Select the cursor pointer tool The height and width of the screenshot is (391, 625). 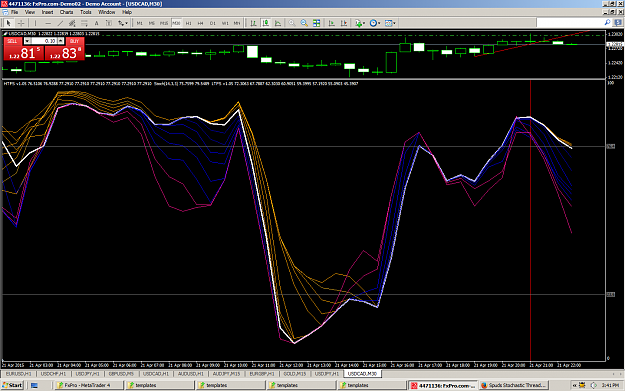pos(8,23)
